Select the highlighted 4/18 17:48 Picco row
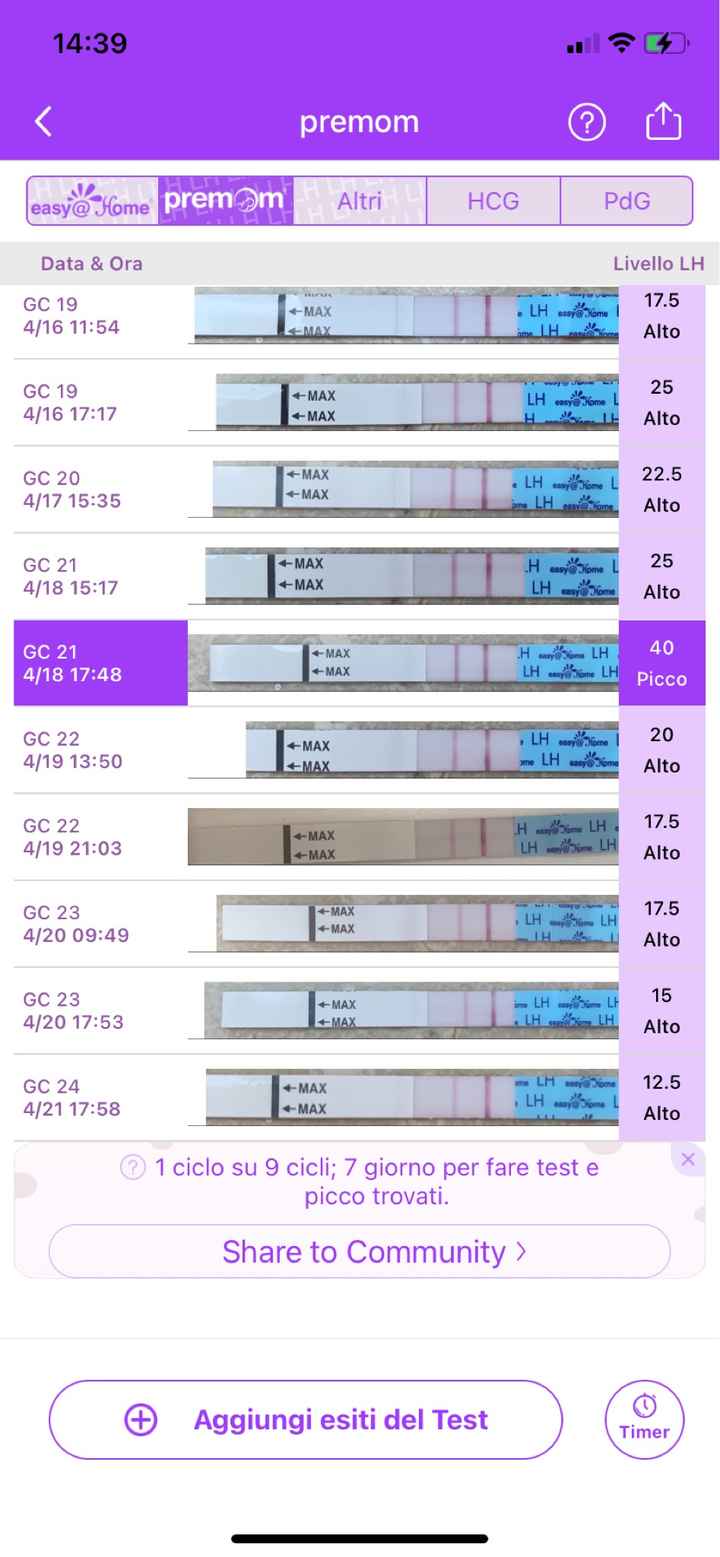This screenshot has width=720, height=1557. [100, 663]
